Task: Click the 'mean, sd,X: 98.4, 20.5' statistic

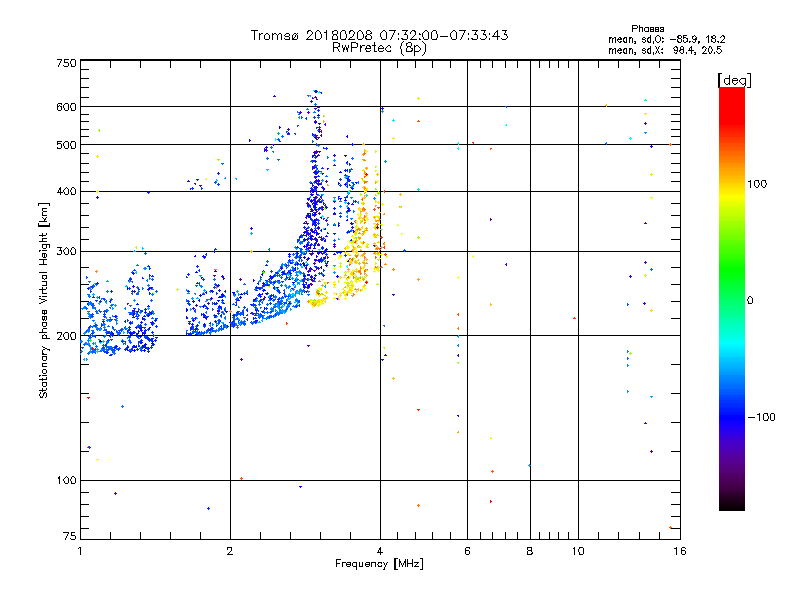Action: tap(665, 50)
